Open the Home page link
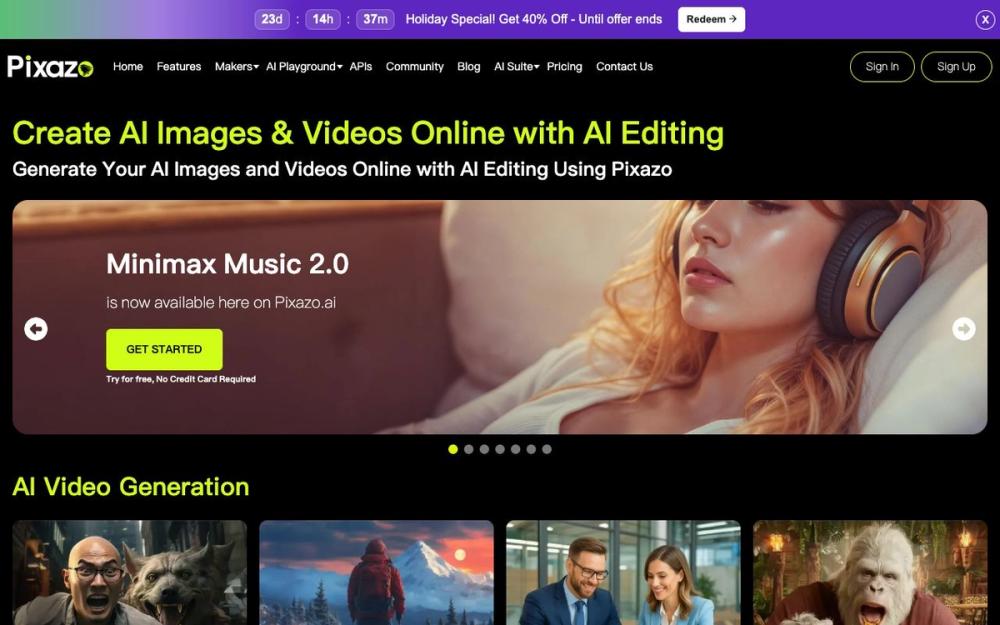This screenshot has width=1000, height=625. [x=128, y=66]
